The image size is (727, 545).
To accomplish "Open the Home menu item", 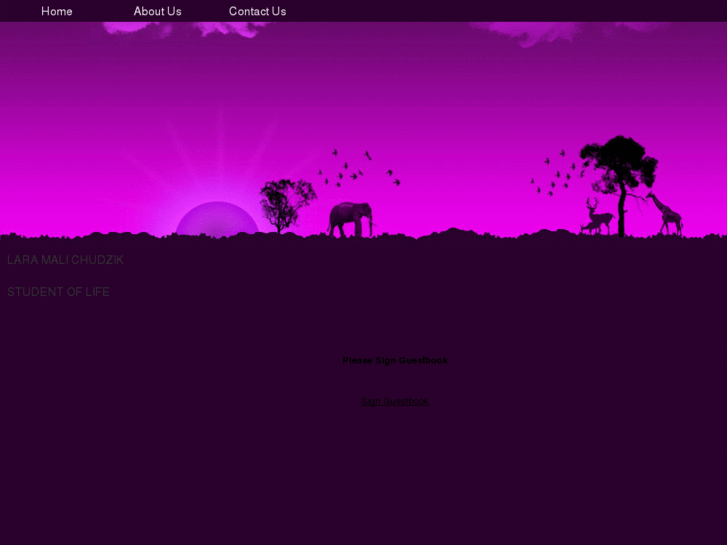I will click(57, 11).
